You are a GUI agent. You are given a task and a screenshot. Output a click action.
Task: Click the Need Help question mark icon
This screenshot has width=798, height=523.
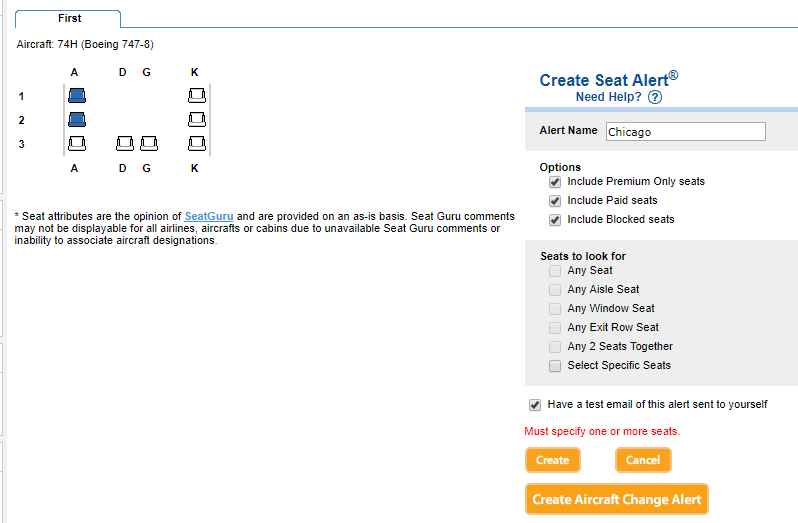coord(655,98)
